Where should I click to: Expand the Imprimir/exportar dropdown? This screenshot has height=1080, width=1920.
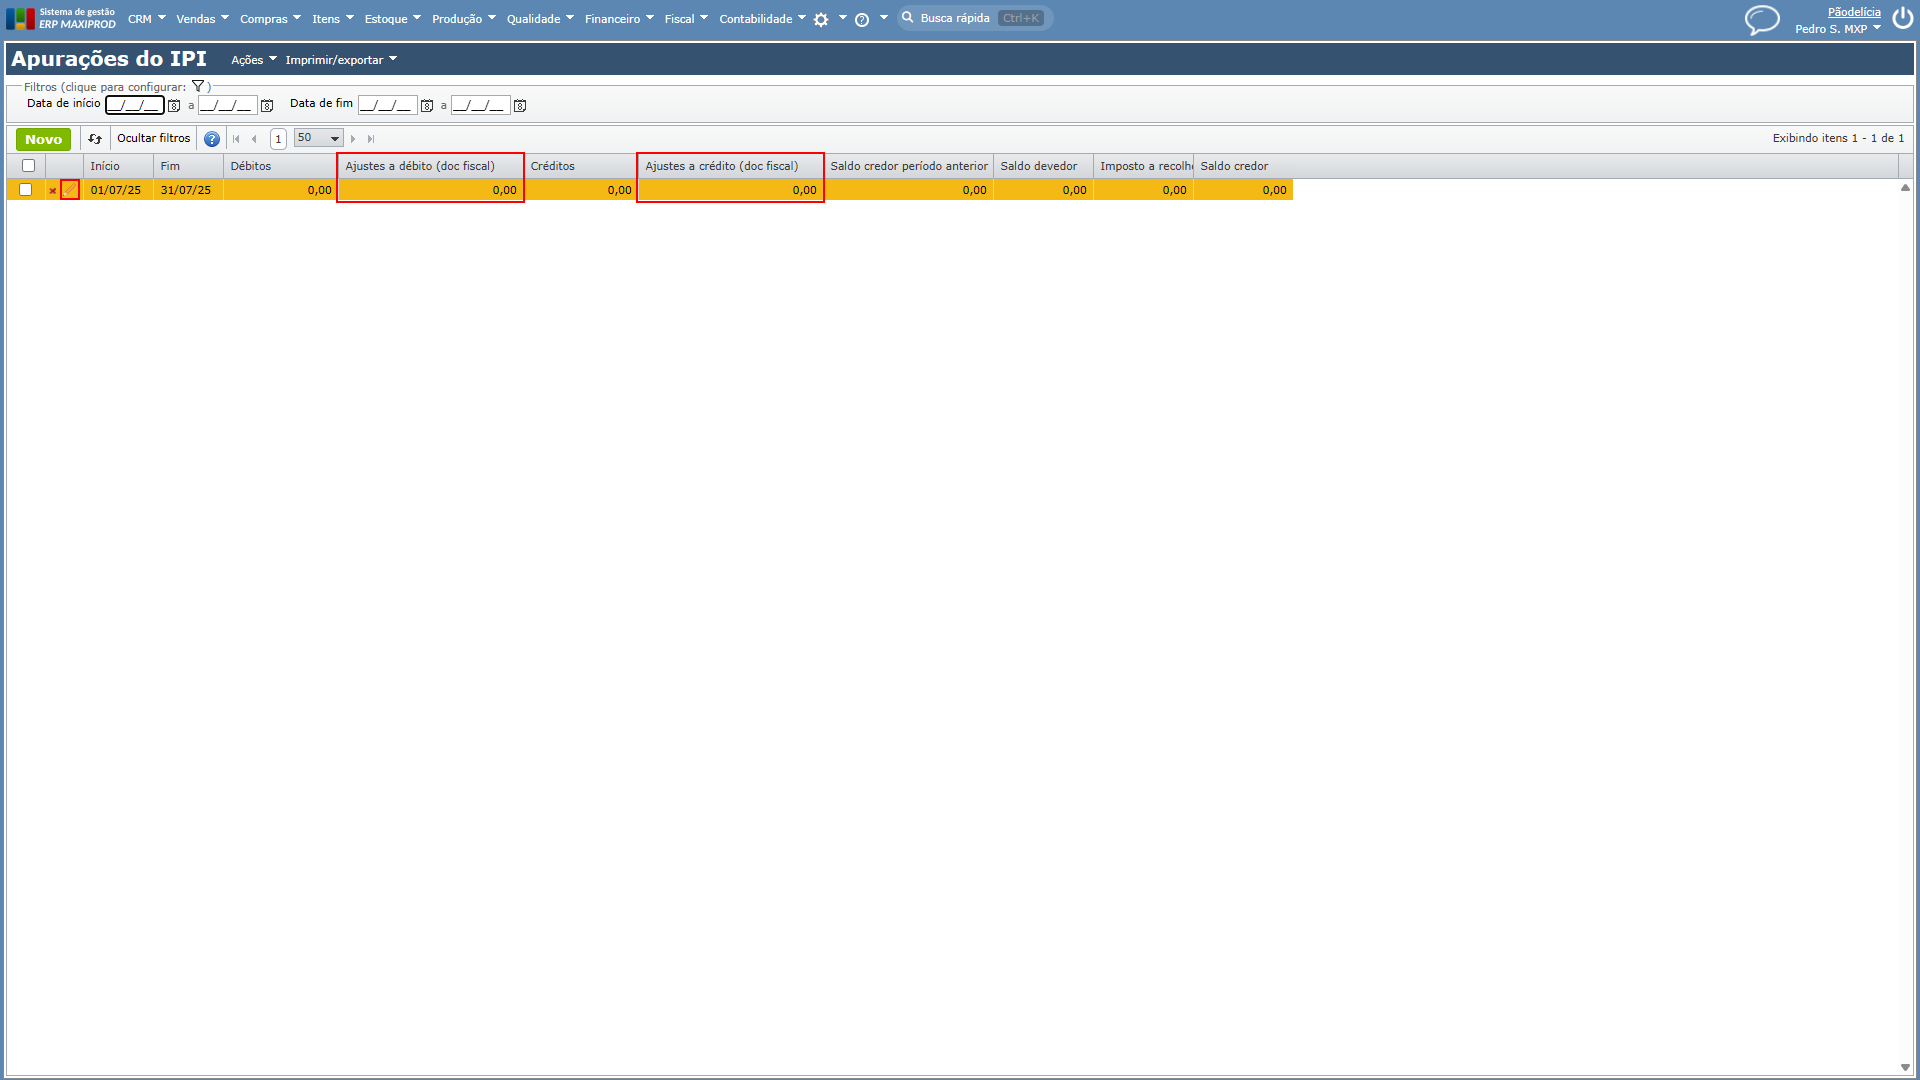341,60
